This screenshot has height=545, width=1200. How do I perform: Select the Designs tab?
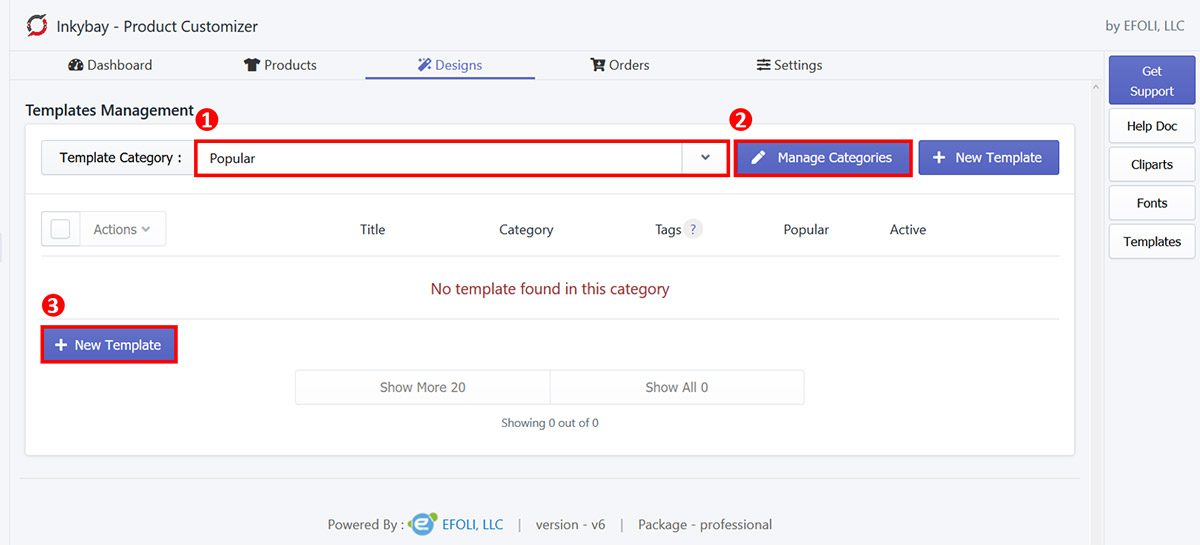(x=450, y=65)
